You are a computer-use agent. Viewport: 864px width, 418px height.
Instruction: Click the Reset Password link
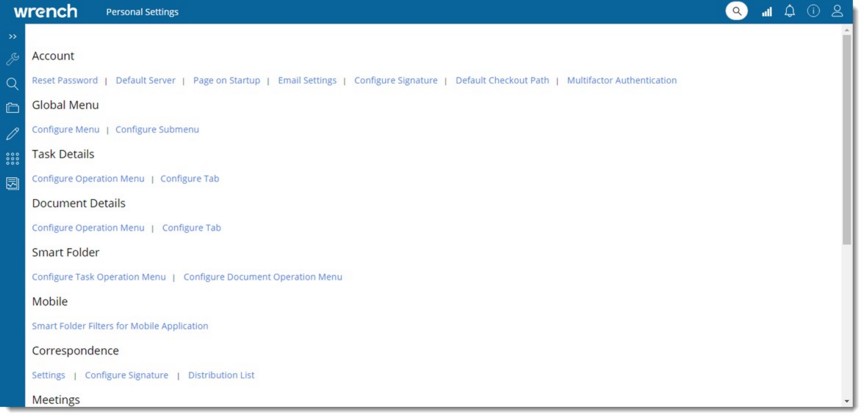65,80
